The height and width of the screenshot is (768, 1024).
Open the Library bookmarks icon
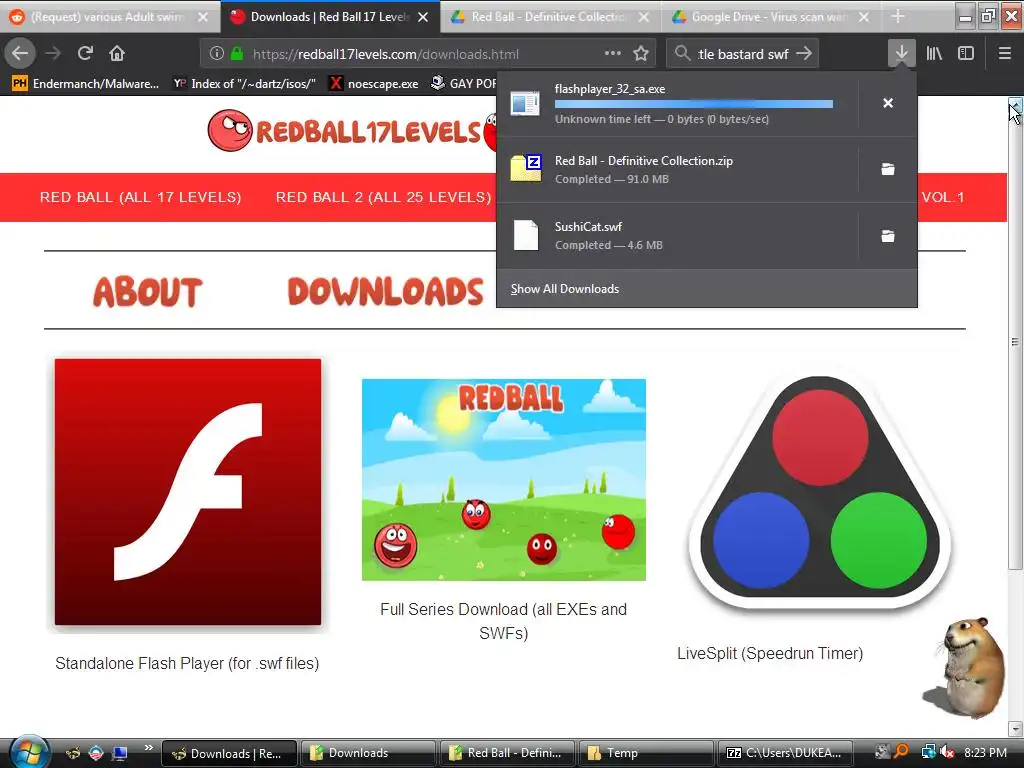pos(934,54)
